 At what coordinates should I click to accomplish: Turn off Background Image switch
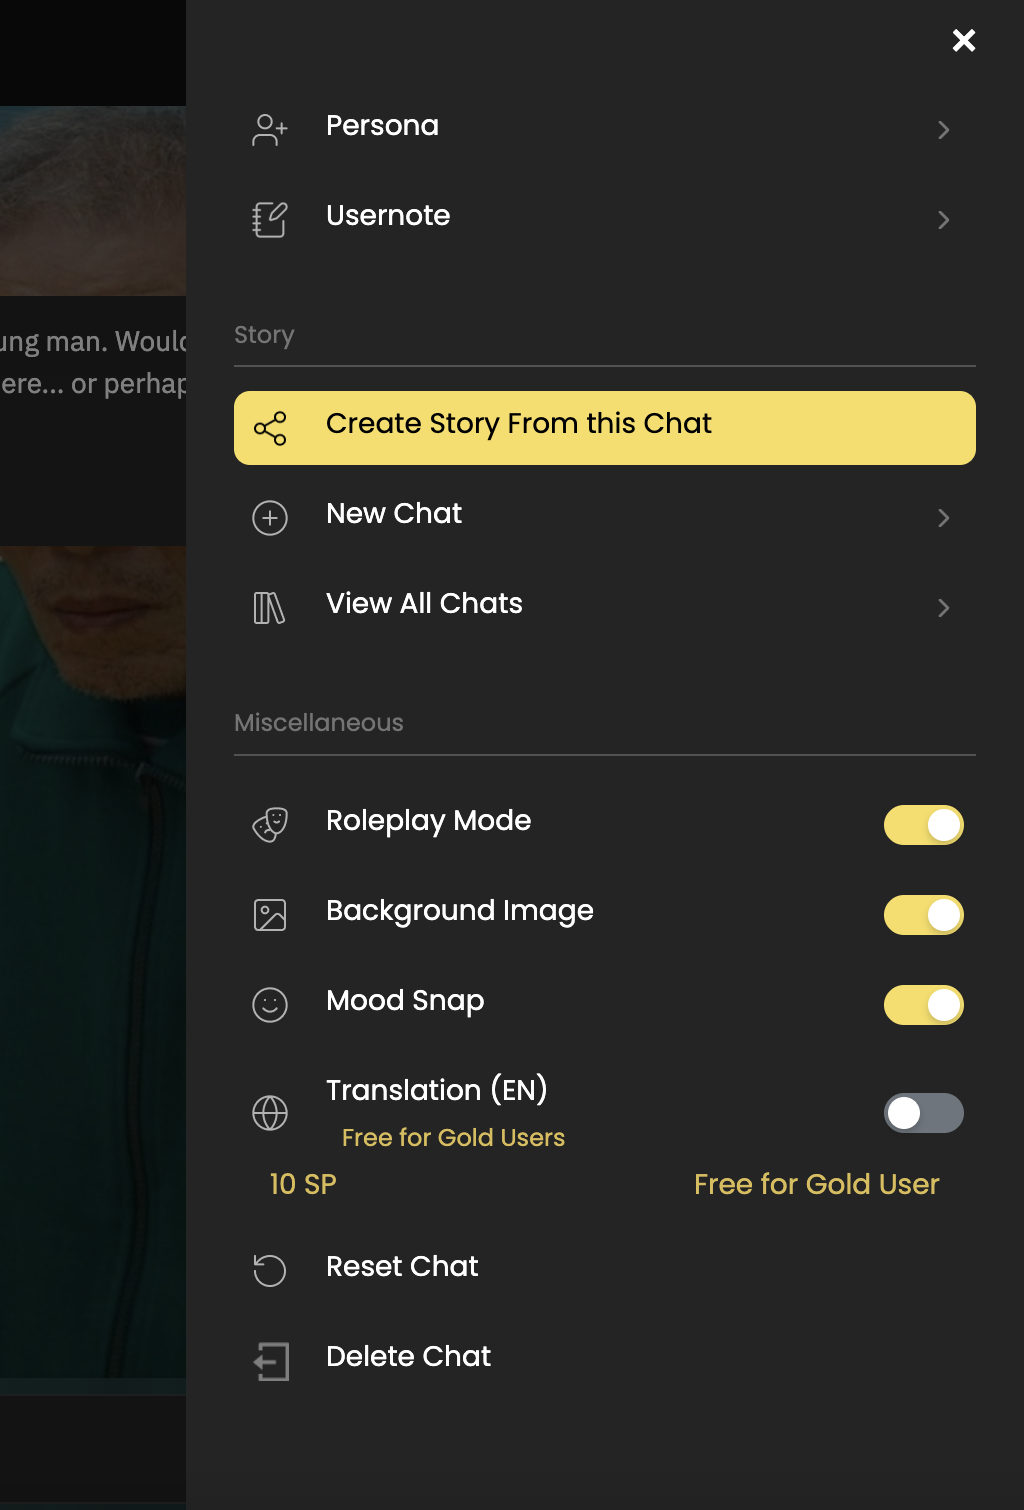923,915
